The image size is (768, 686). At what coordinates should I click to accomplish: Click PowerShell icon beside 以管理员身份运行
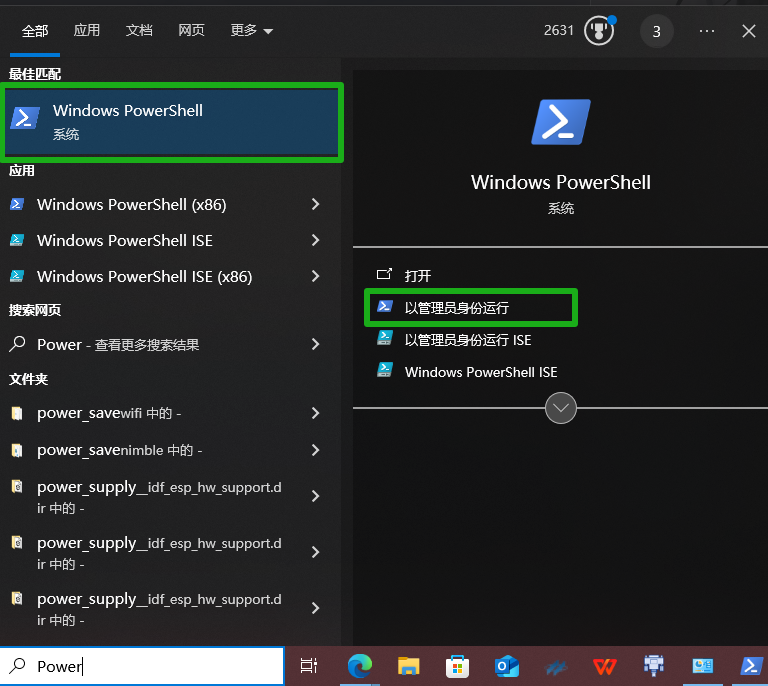click(384, 306)
